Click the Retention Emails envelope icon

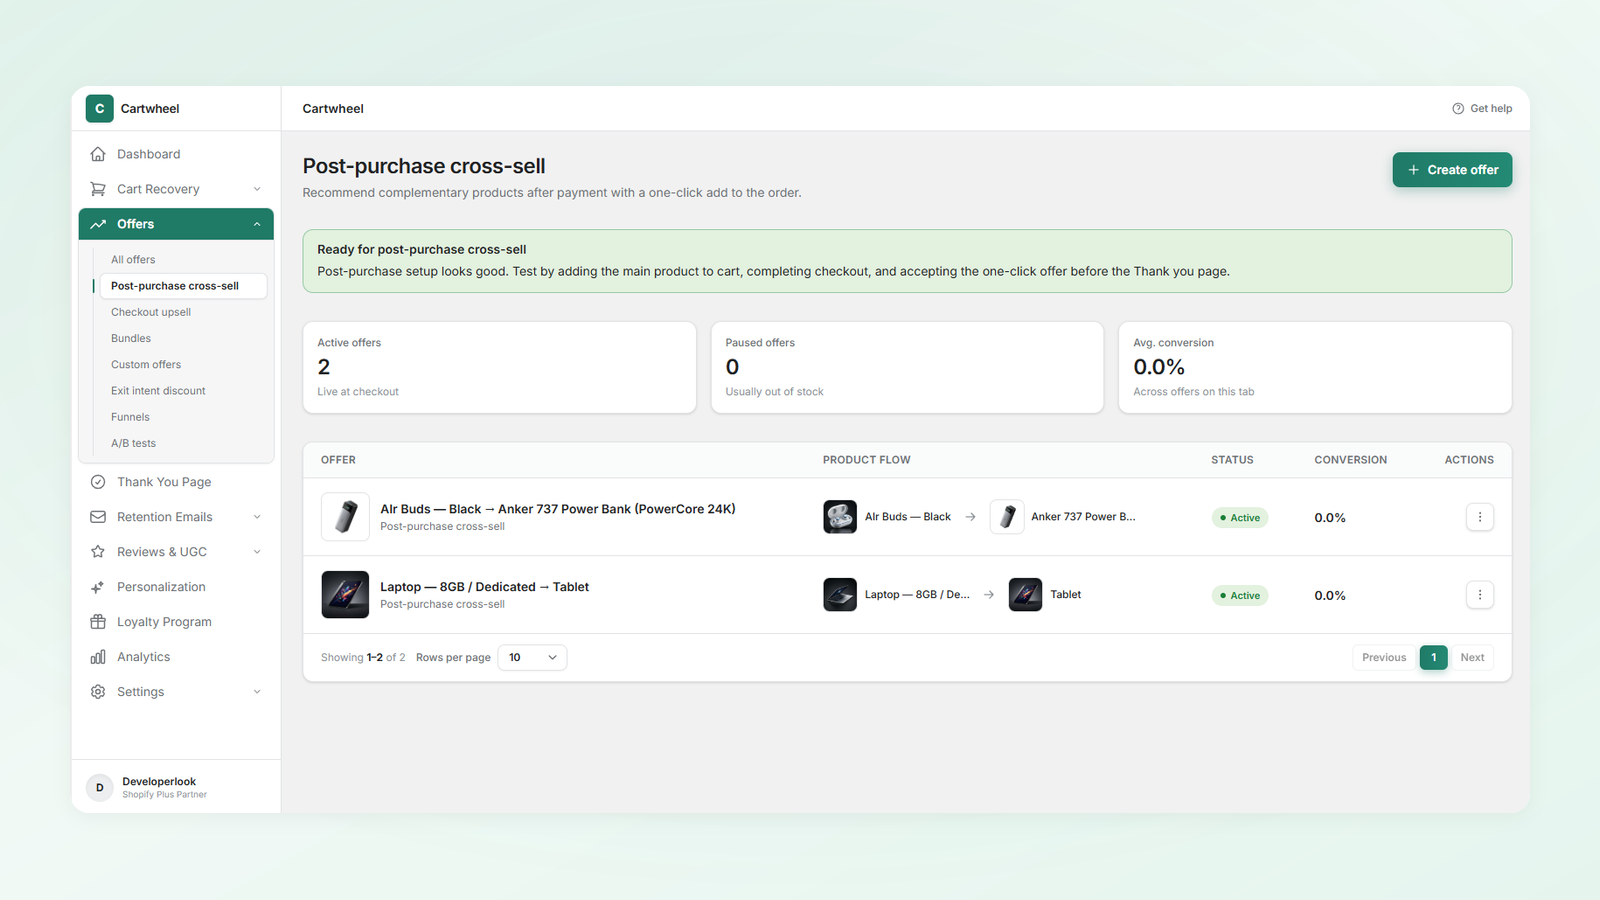click(x=98, y=517)
